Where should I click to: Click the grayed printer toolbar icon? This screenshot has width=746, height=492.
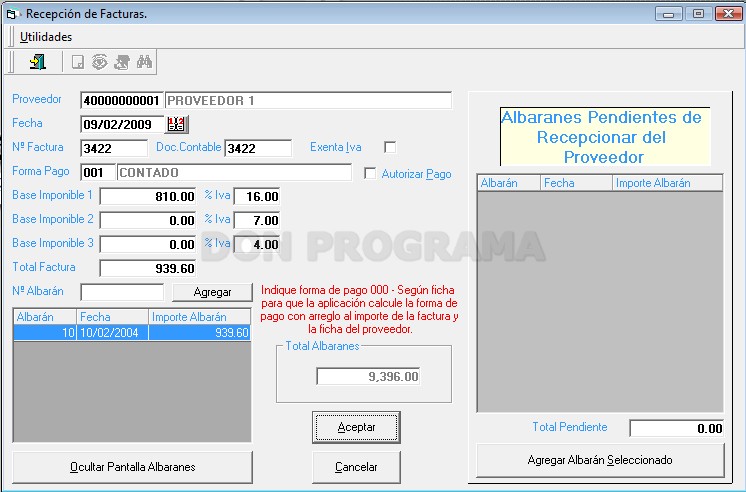point(122,62)
